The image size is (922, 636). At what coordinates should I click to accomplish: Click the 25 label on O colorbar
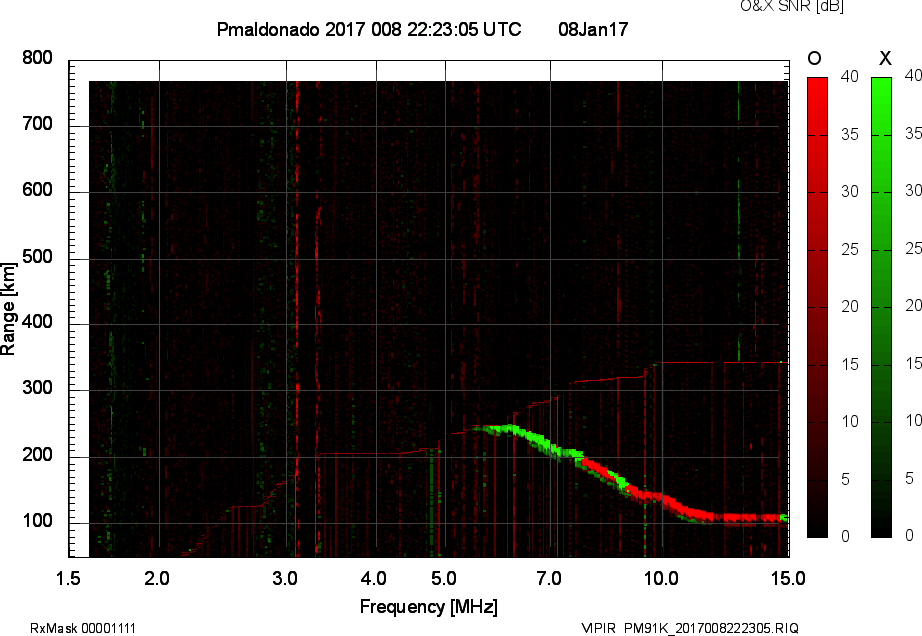pos(849,250)
